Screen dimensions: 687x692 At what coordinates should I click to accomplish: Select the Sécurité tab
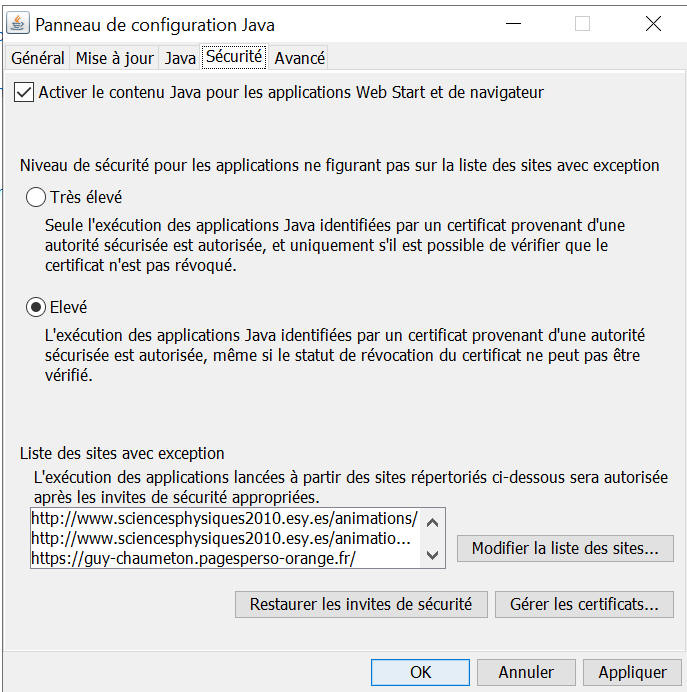coord(234,57)
